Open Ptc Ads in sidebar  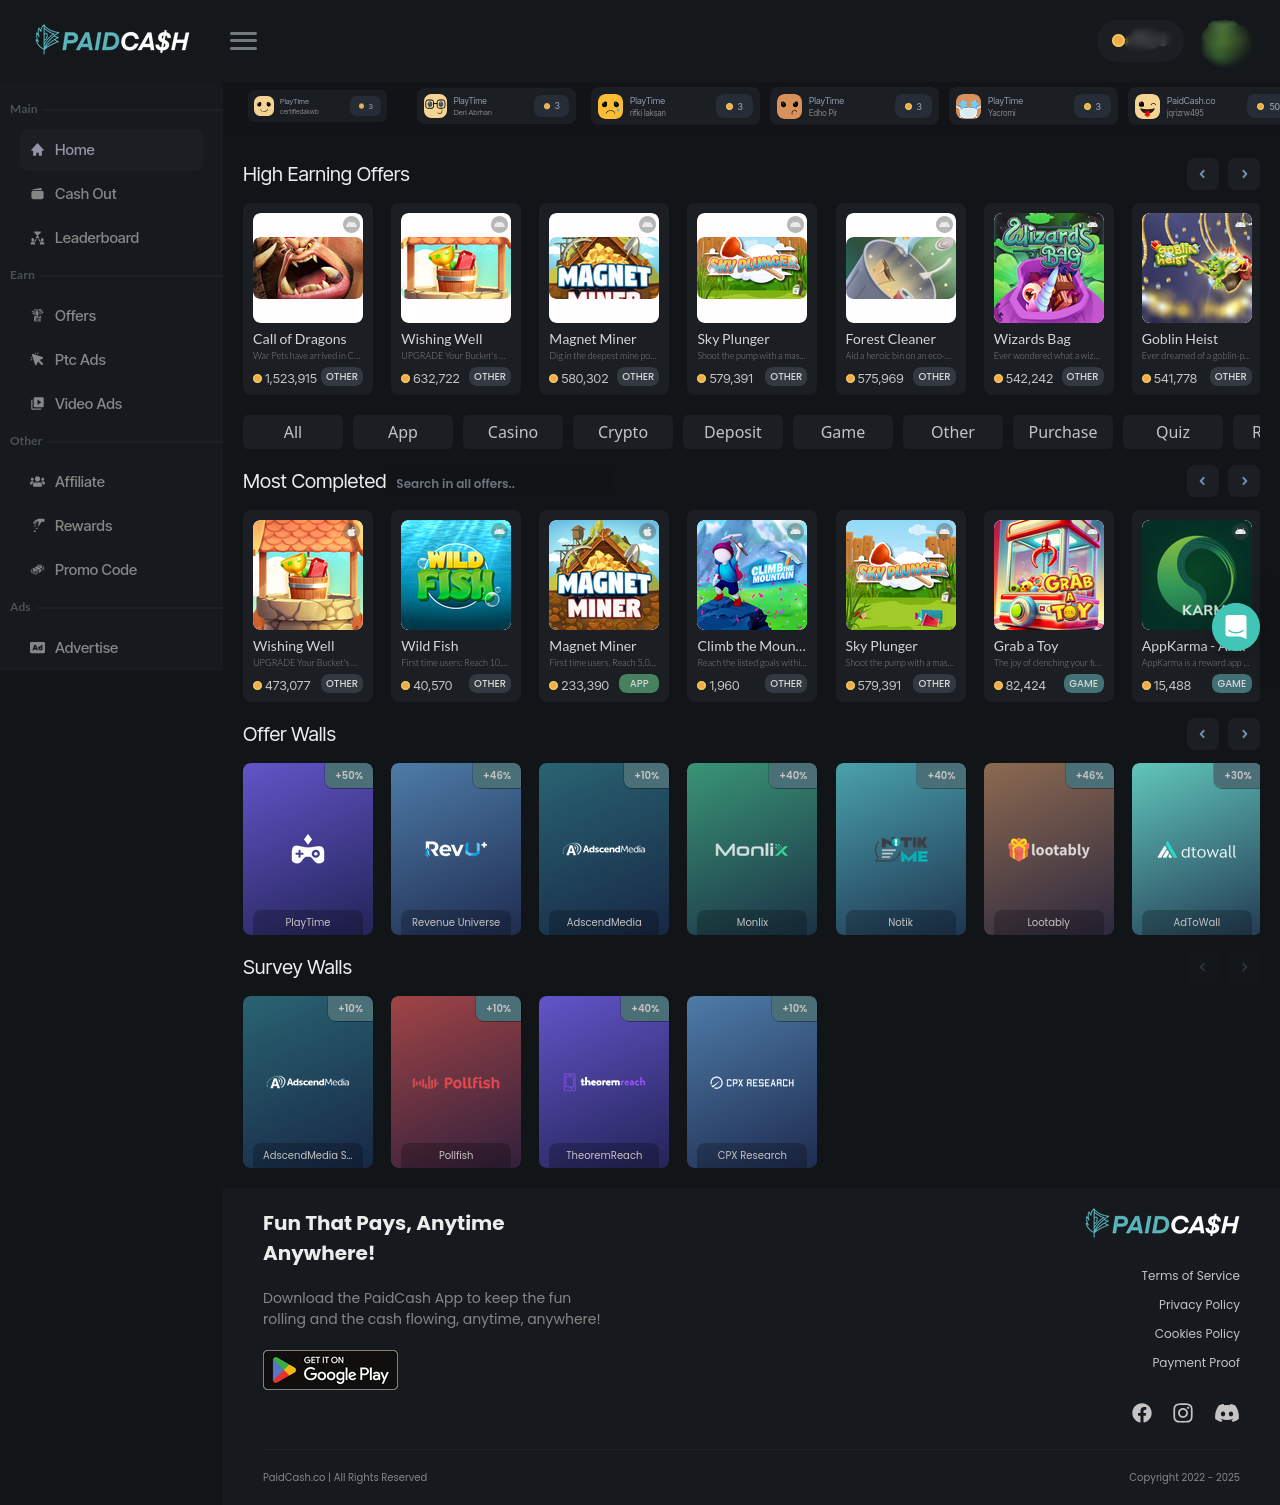click(111, 360)
